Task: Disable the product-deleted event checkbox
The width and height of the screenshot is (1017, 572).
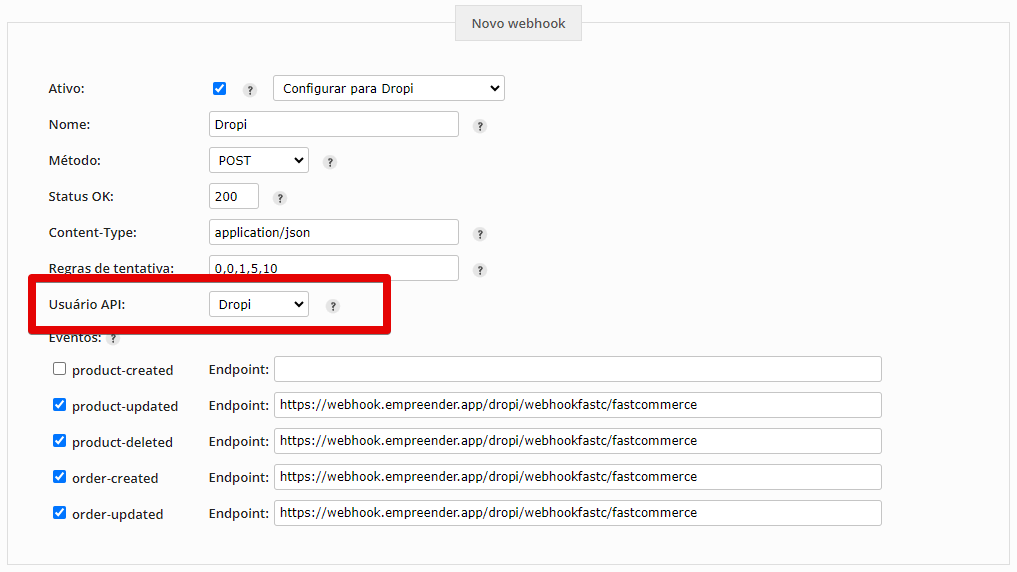Action: [x=60, y=441]
